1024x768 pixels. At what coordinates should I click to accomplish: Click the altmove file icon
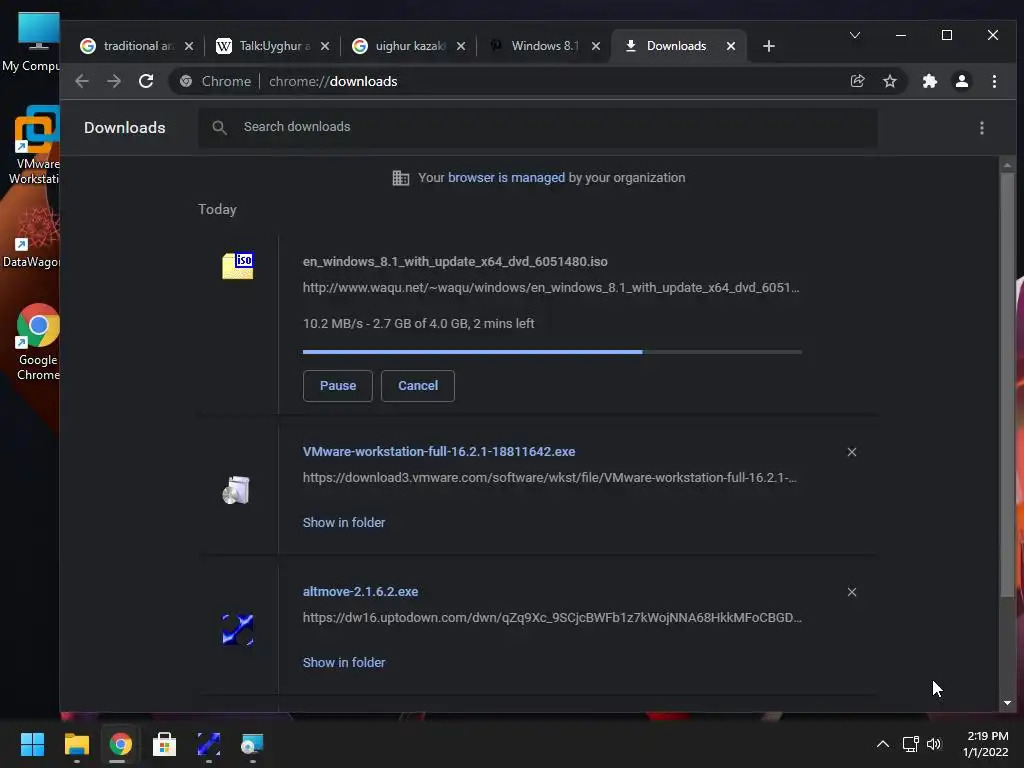point(238,630)
